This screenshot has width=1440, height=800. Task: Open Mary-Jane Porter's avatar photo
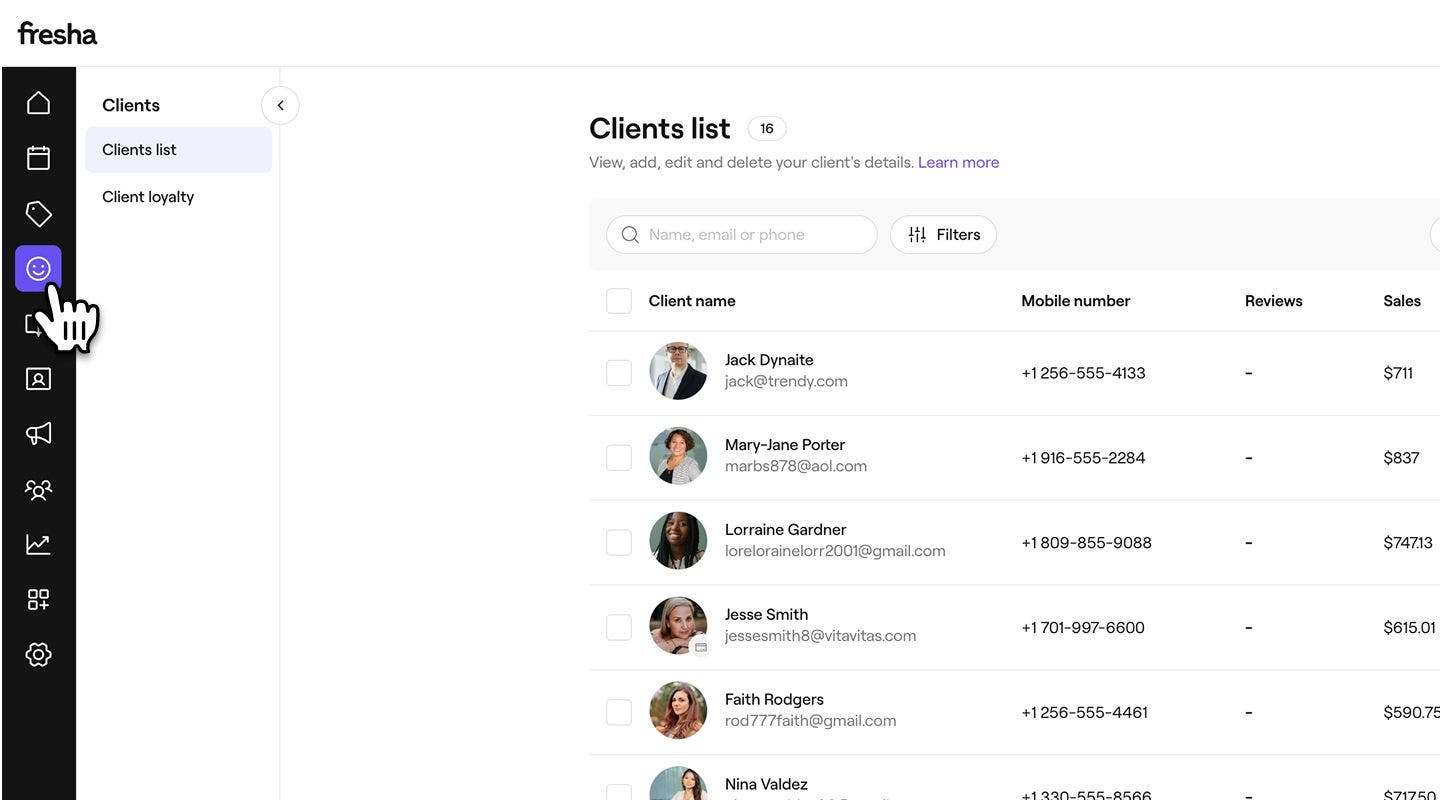click(x=678, y=456)
